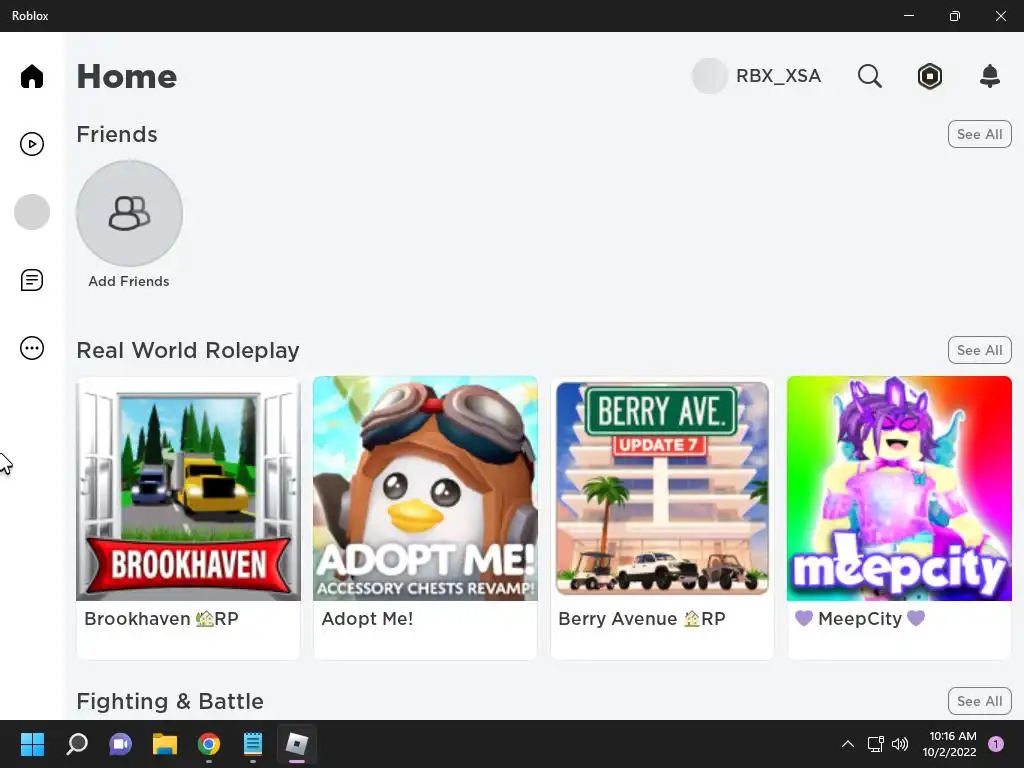Viewport: 1024px width, 768px height.
Task: Open the notification count badge in taskbar
Action: pos(996,744)
